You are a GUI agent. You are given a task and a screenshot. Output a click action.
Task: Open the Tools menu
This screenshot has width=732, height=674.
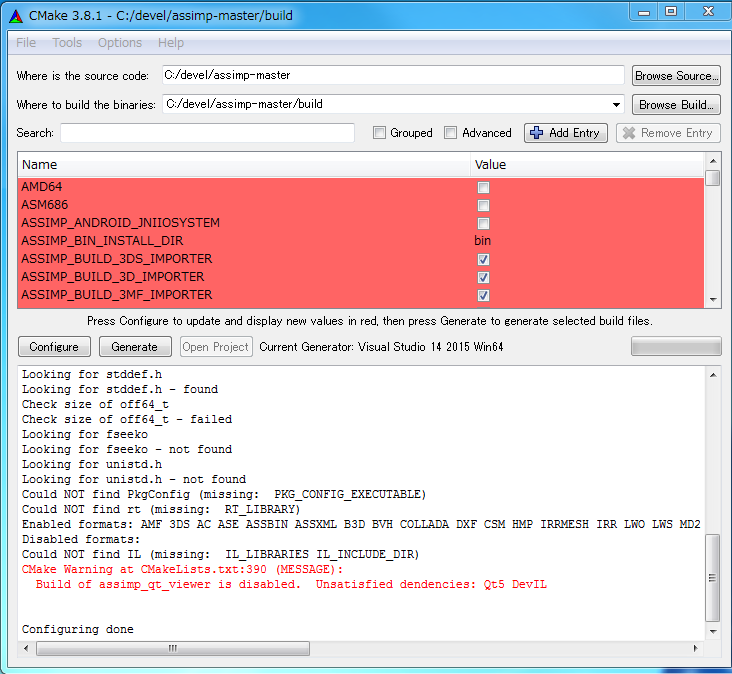(x=67, y=42)
